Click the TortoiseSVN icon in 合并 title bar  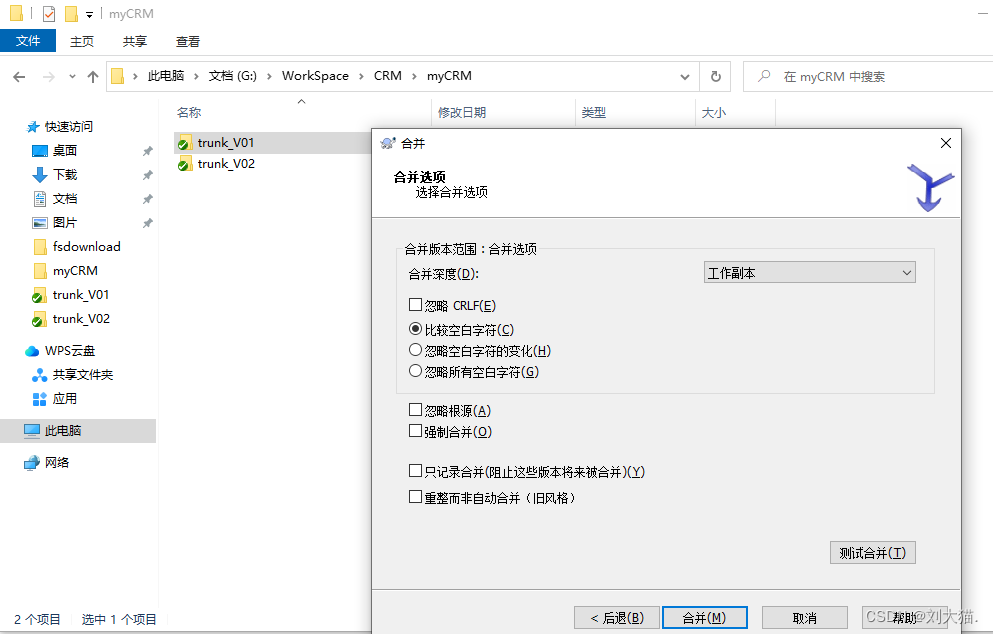click(x=388, y=144)
